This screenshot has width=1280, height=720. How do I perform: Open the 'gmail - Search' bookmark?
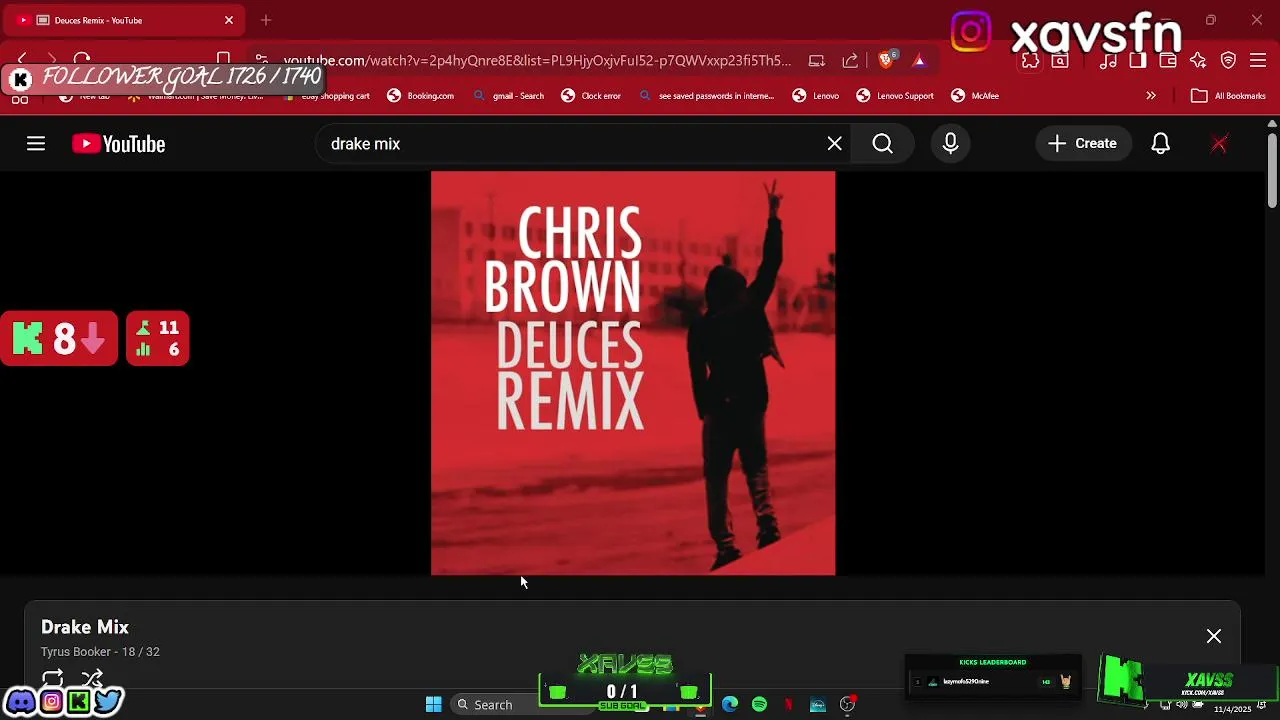[x=508, y=96]
